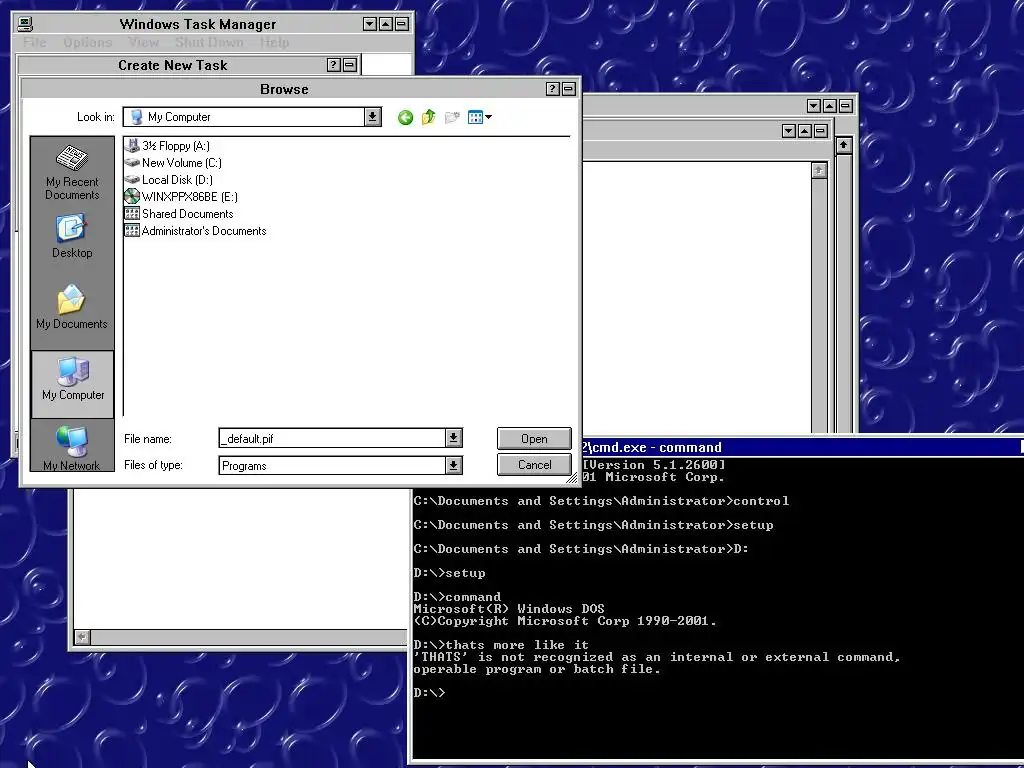Open My Recent Documents in places bar
Image resolution: width=1024 pixels, height=768 pixels.
click(x=72, y=173)
